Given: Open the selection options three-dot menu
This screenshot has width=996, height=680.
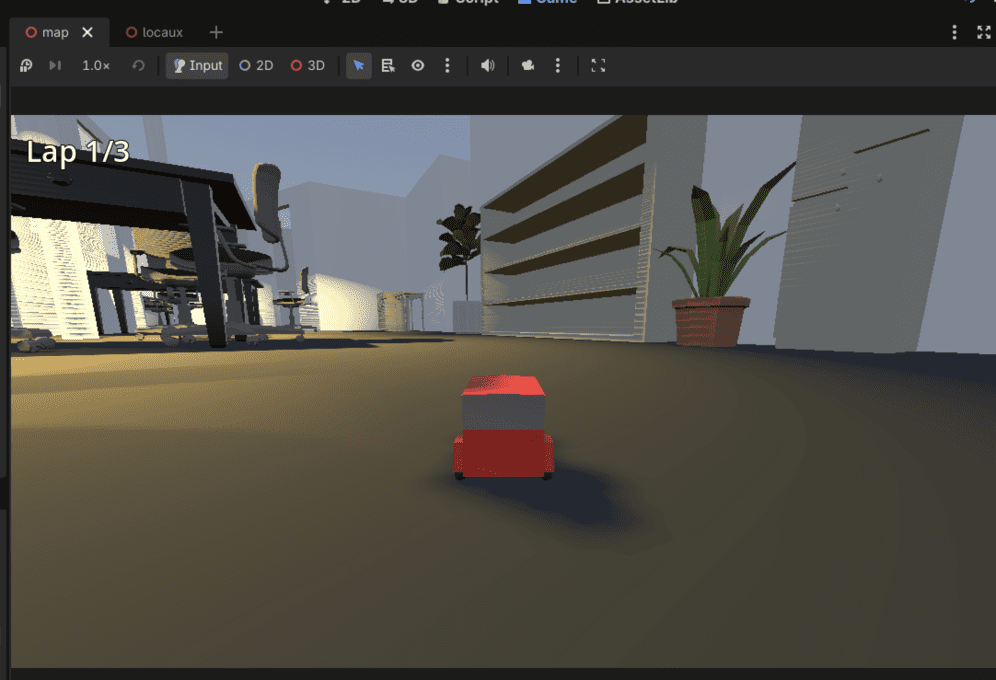Looking at the screenshot, I should (x=447, y=65).
